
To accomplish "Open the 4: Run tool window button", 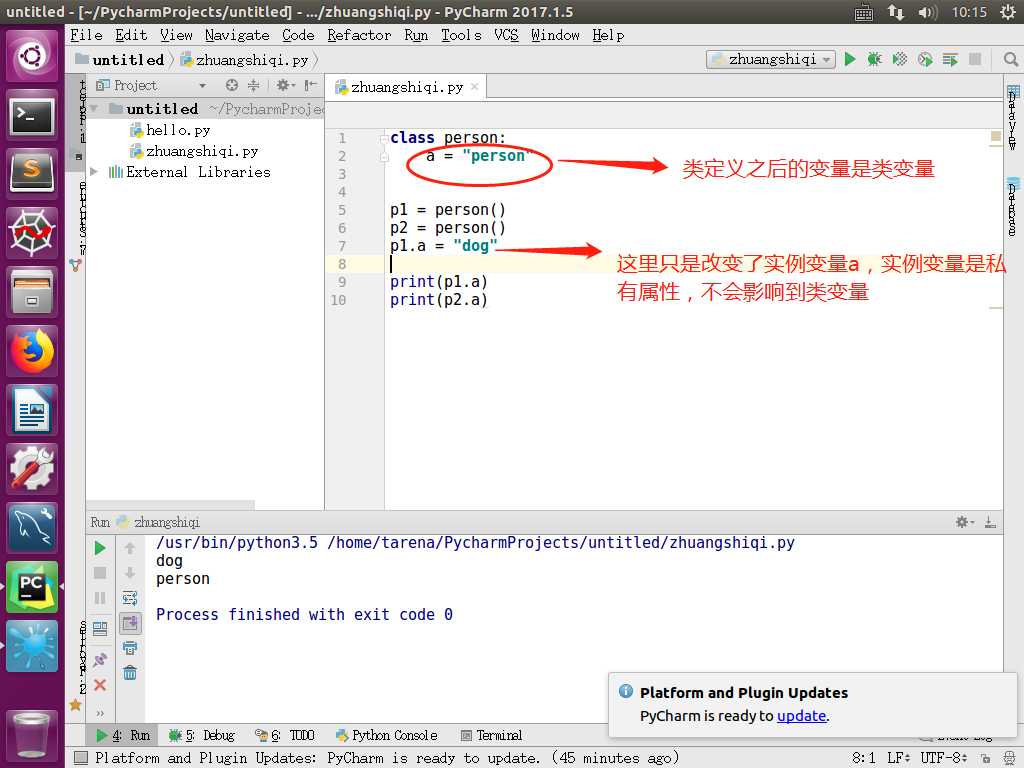I will point(123,735).
